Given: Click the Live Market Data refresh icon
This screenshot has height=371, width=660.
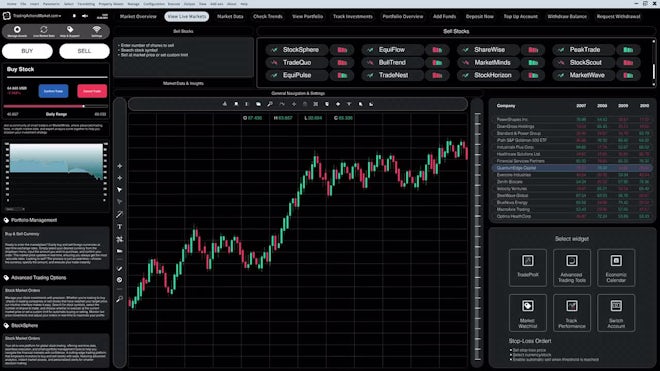Looking at the screenshot, I should coord(43,29).
